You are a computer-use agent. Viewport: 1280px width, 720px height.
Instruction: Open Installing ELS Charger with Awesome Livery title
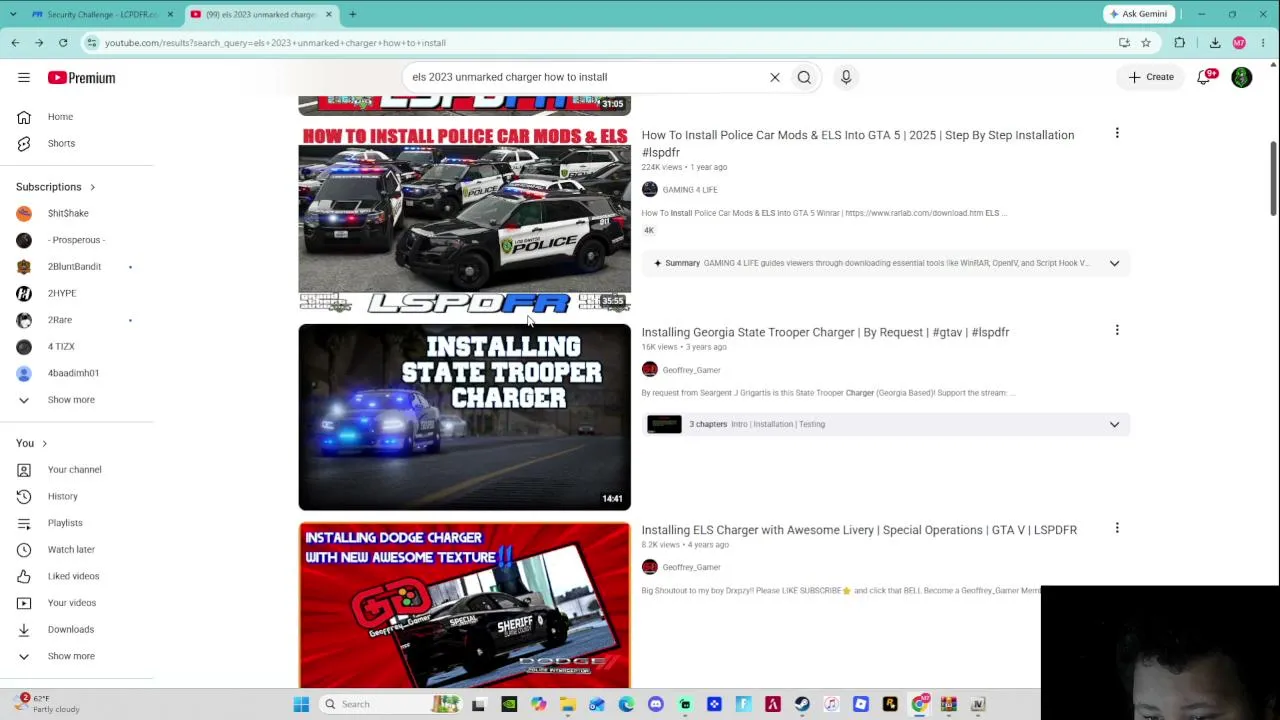859,530
